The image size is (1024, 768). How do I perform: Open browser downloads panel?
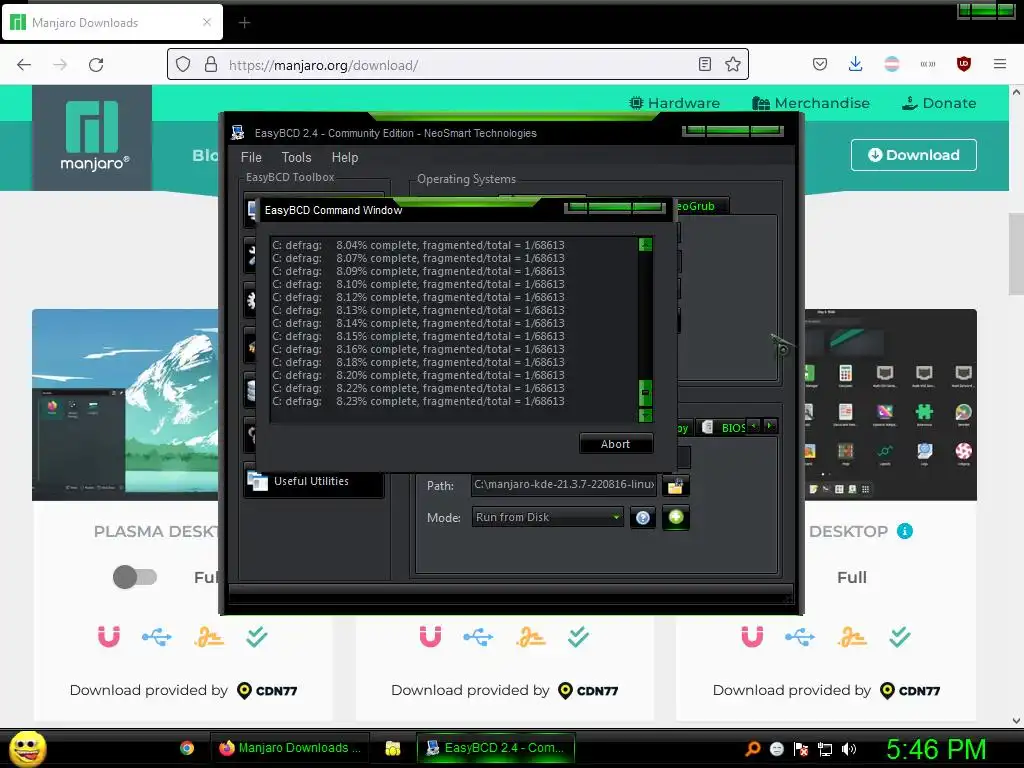tap(856, 64)
